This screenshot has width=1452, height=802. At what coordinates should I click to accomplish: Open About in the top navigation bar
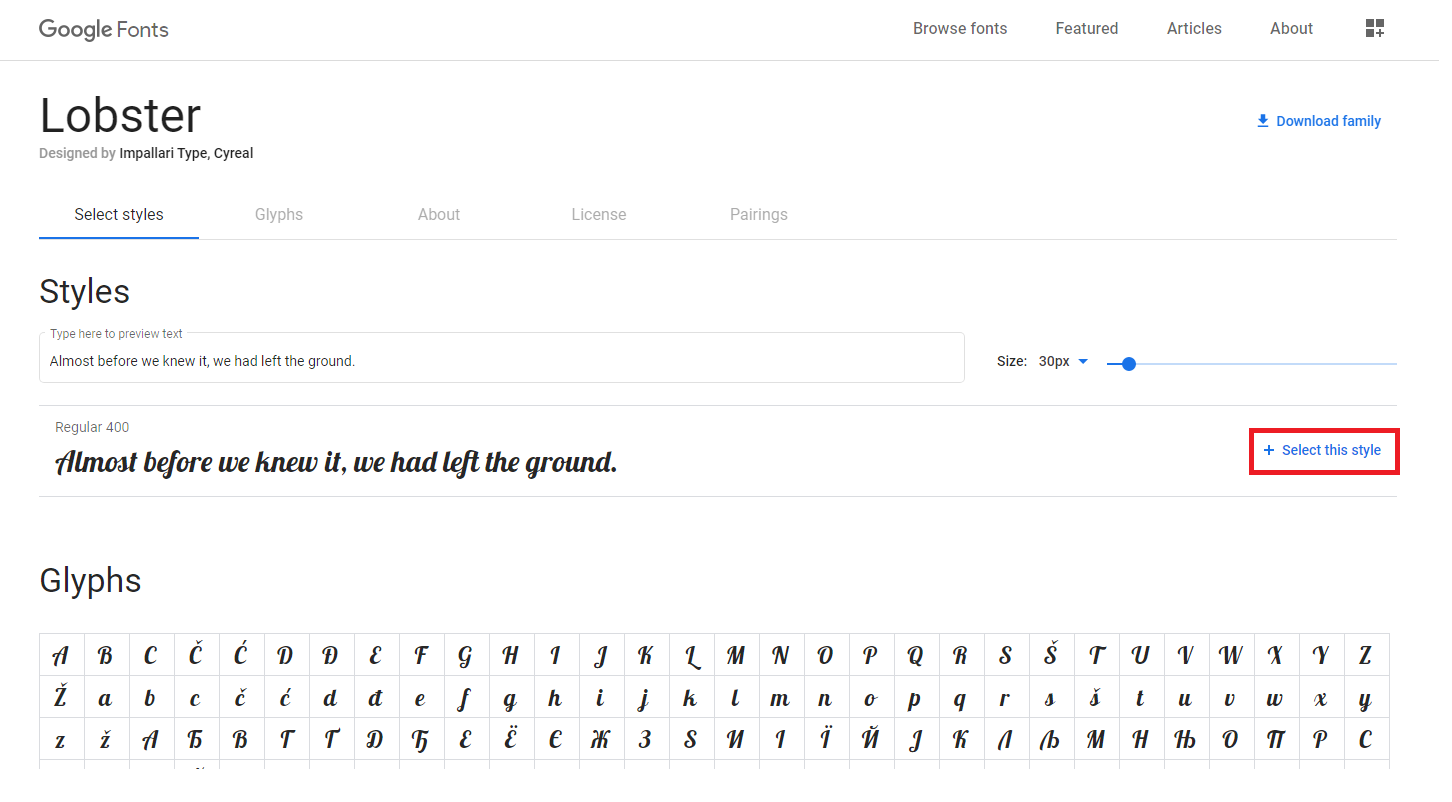1291,29
